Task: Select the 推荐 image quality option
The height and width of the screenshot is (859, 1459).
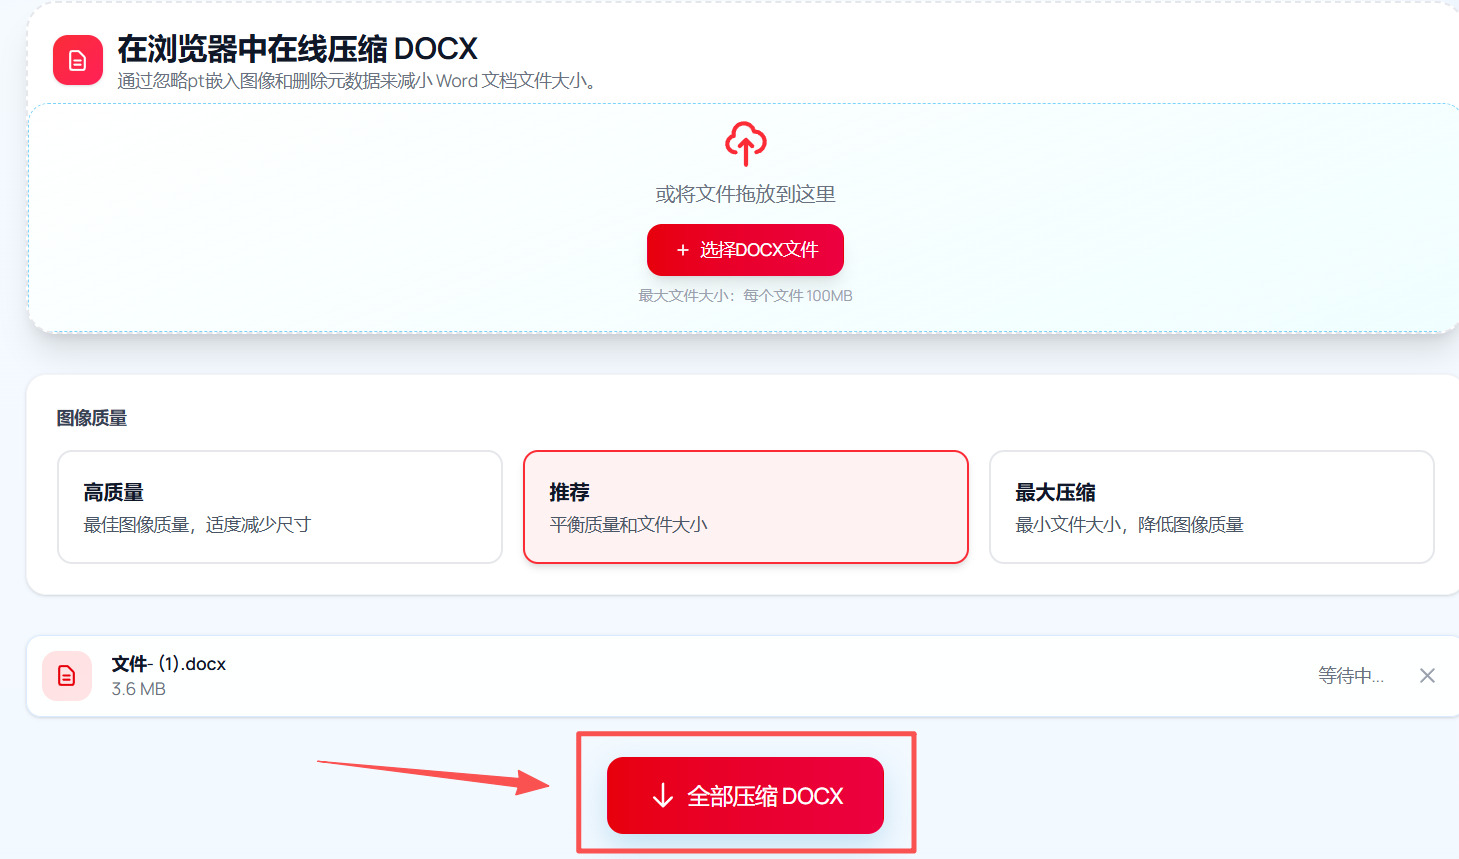Action: pyautogui.click(x=746, y=507)
